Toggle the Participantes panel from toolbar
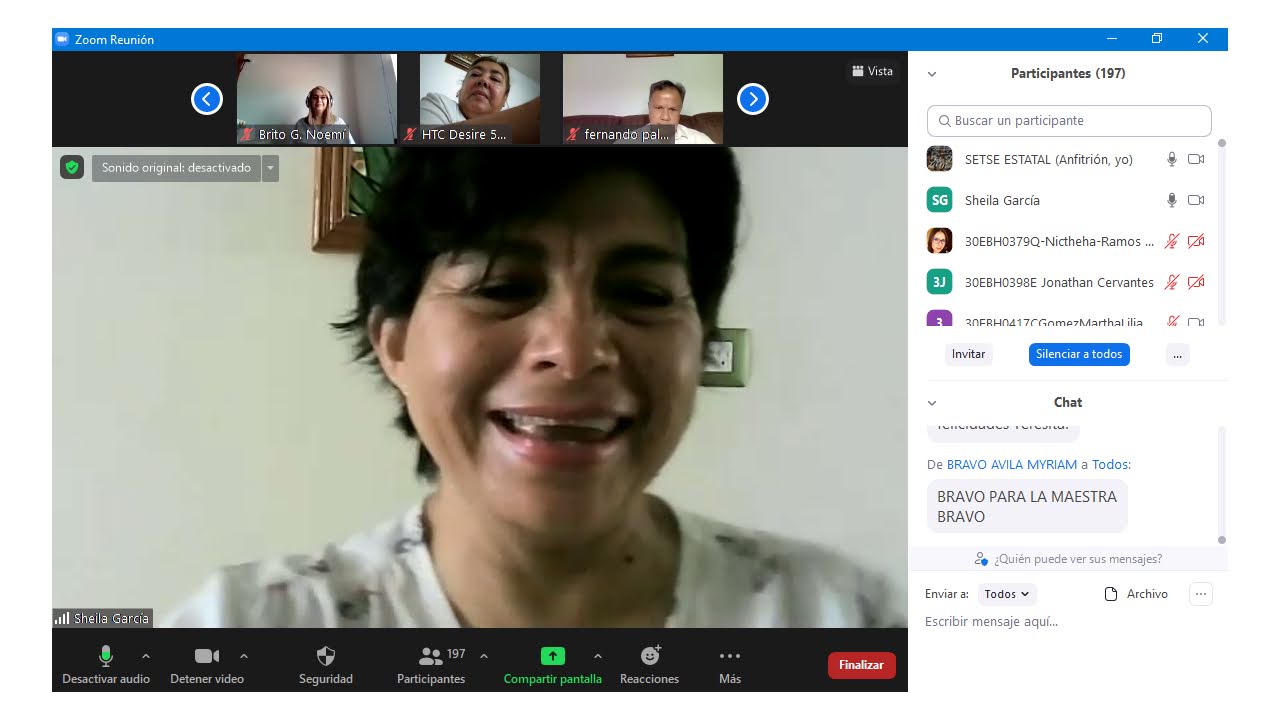The image size is (1280, 720). (x=431, y=664)
